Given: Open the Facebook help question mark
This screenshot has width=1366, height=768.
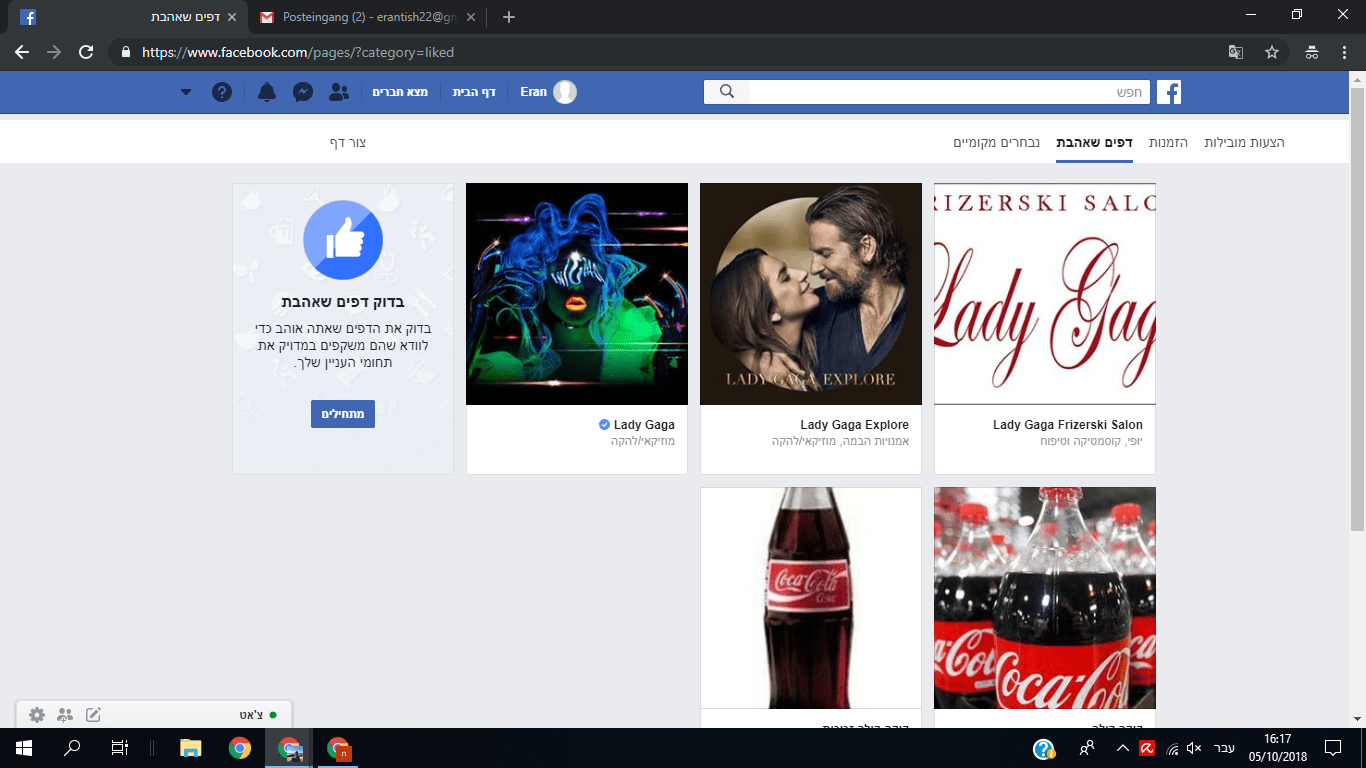Looking at the screenshot, I should [222, 92].
